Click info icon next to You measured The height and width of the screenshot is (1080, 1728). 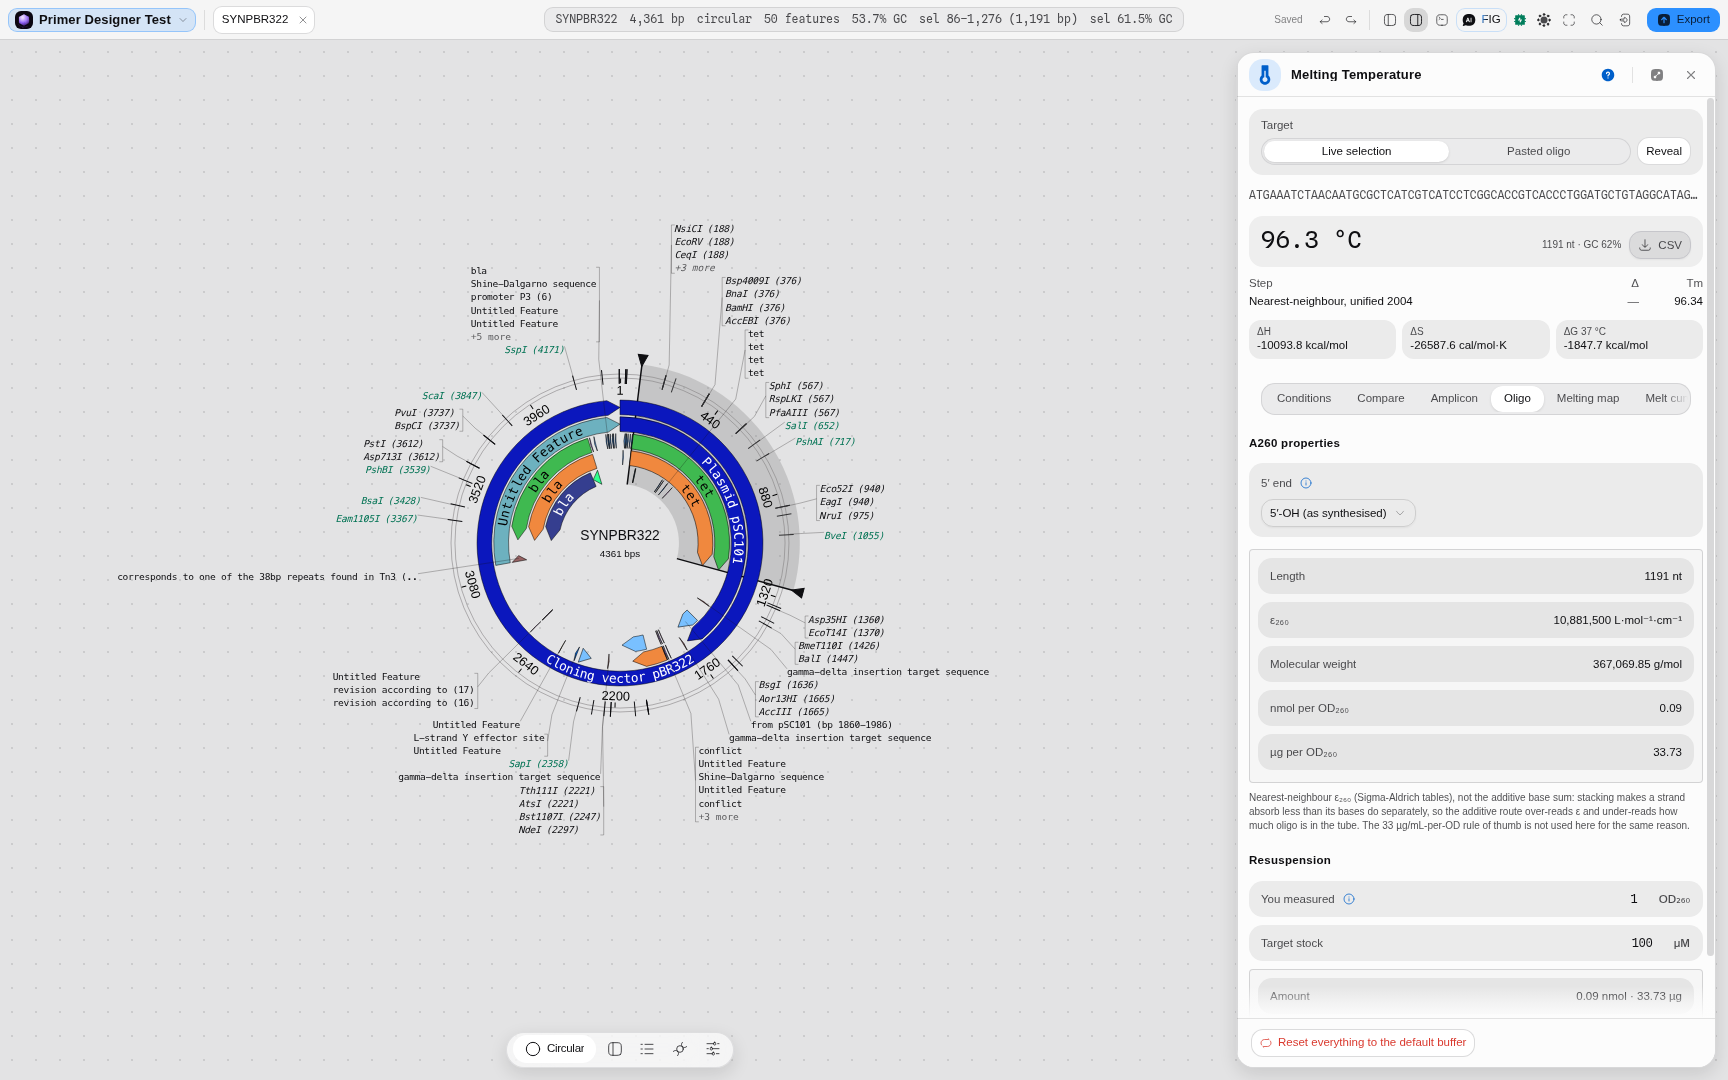coord(1349,899)
